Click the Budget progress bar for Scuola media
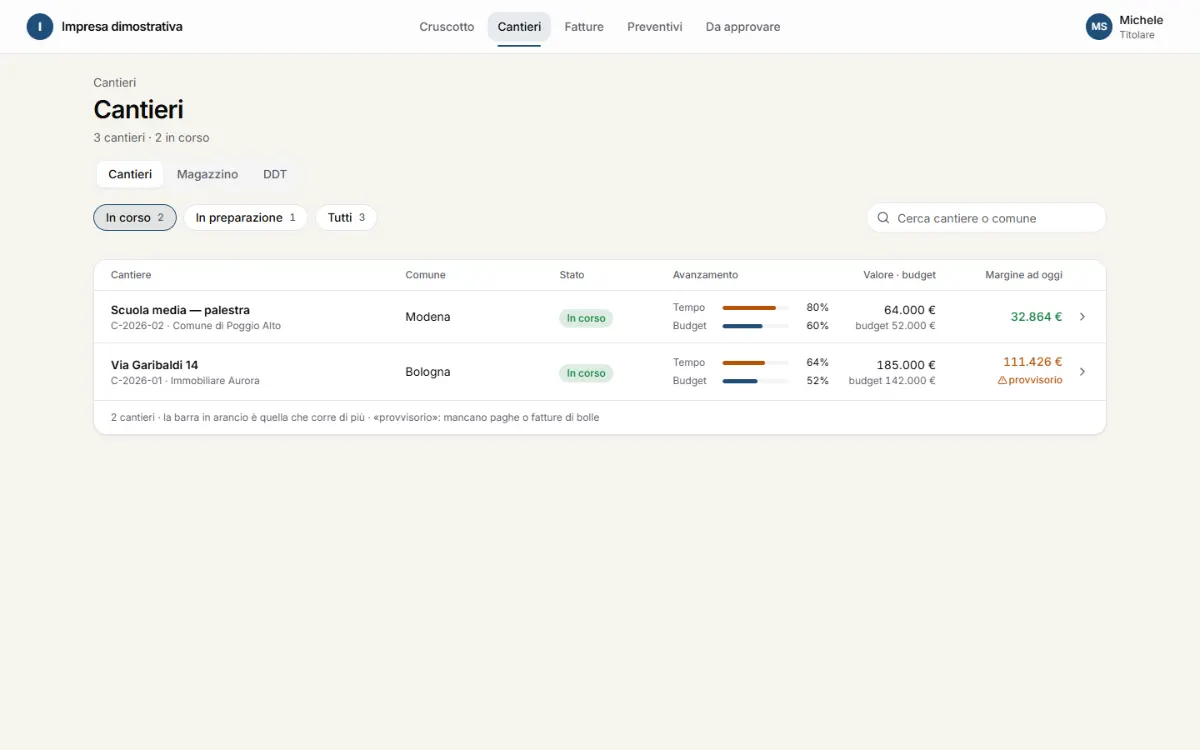The image size is (1200, 750). tap(756, 326)
